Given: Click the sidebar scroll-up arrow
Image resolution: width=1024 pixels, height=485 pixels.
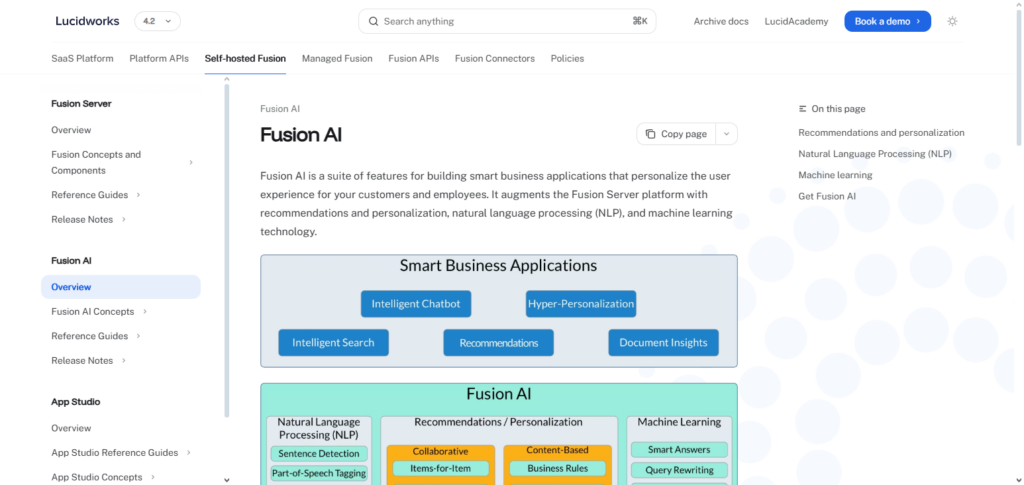Looking at the screenshot, I should click(x=227, y=79).
